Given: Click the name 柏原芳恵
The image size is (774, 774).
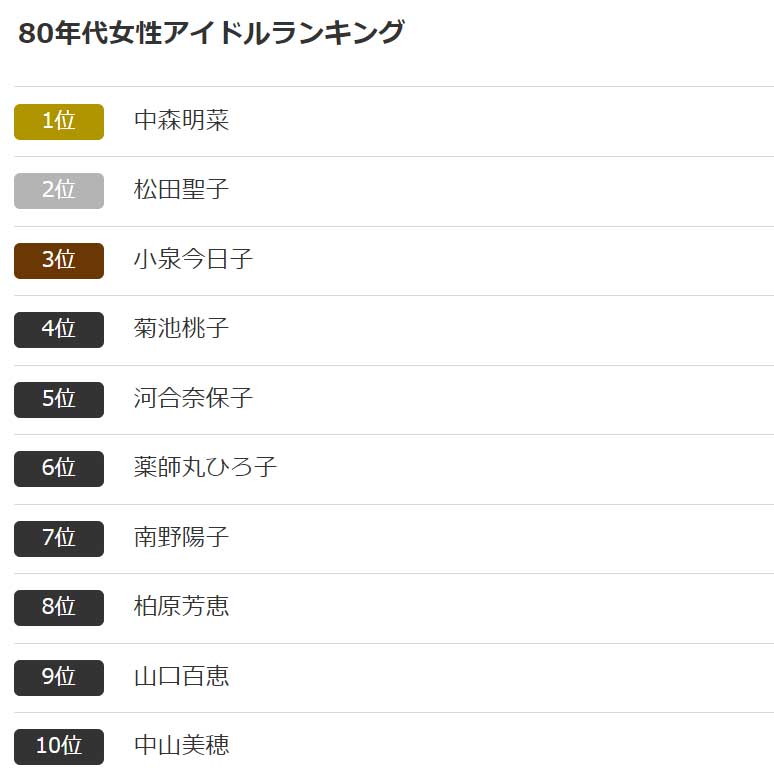Looking at the screenshot, I should 181,606.
